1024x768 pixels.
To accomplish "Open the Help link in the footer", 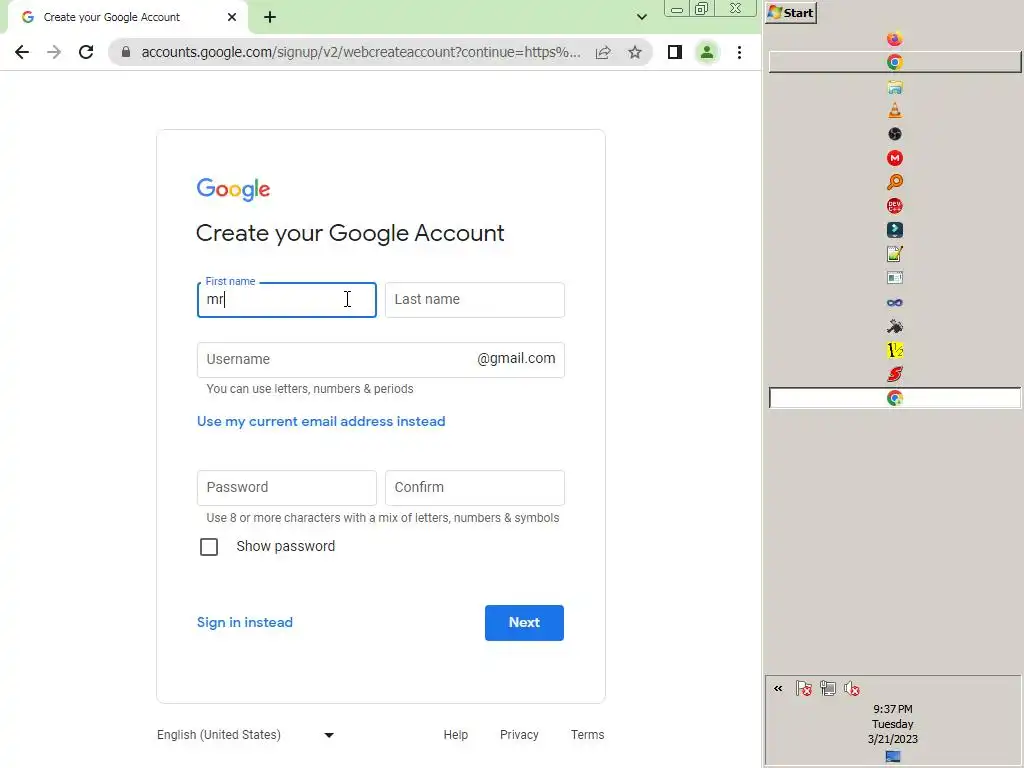I will (x=456, y=735).
